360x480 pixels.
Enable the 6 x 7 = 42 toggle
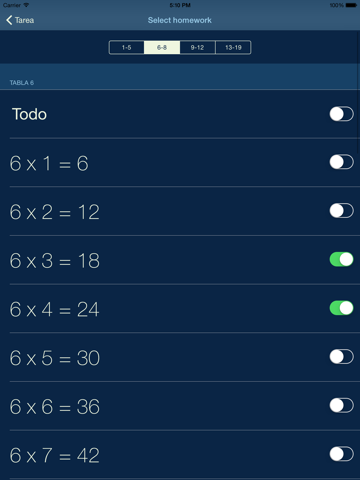tap(341, 454)
